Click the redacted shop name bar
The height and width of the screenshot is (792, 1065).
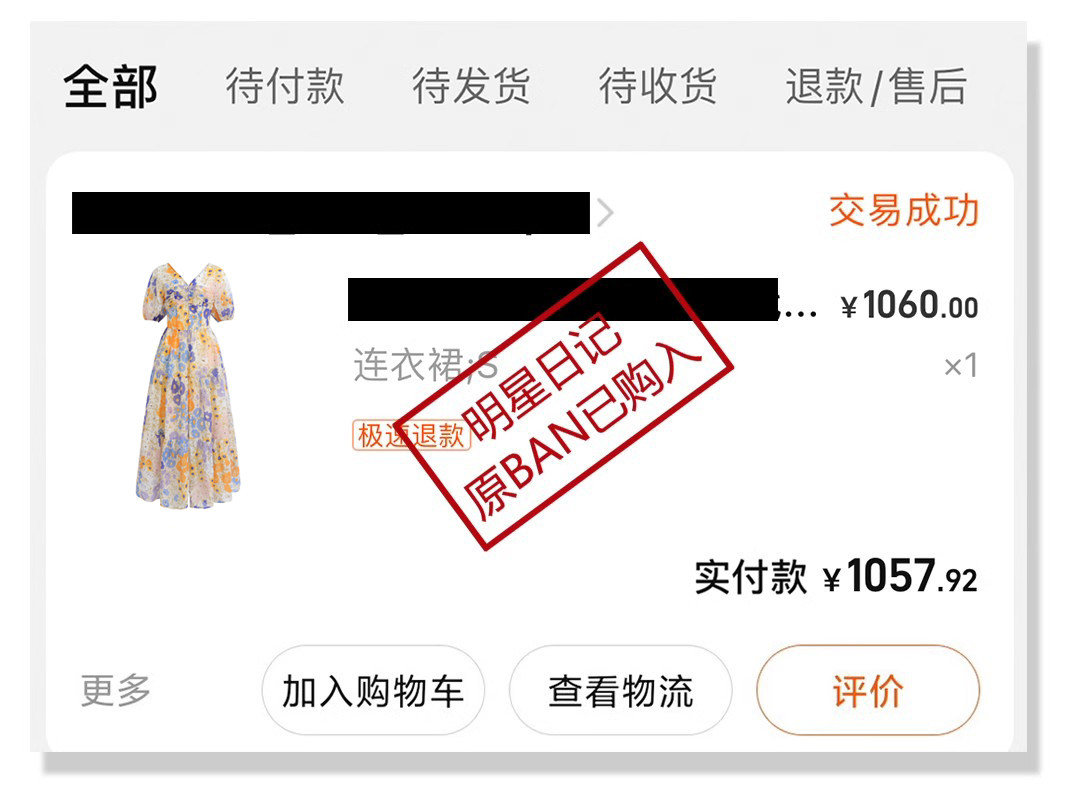331,213
